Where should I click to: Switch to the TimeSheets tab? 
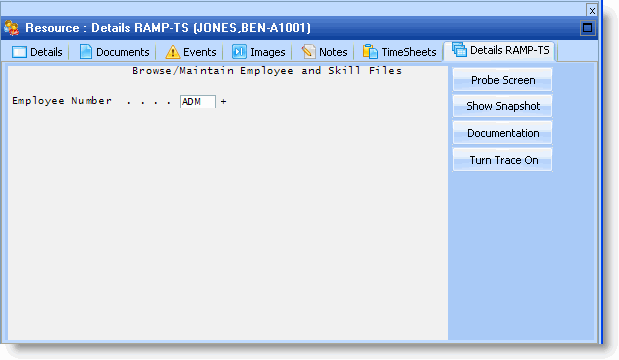point(400,52)
